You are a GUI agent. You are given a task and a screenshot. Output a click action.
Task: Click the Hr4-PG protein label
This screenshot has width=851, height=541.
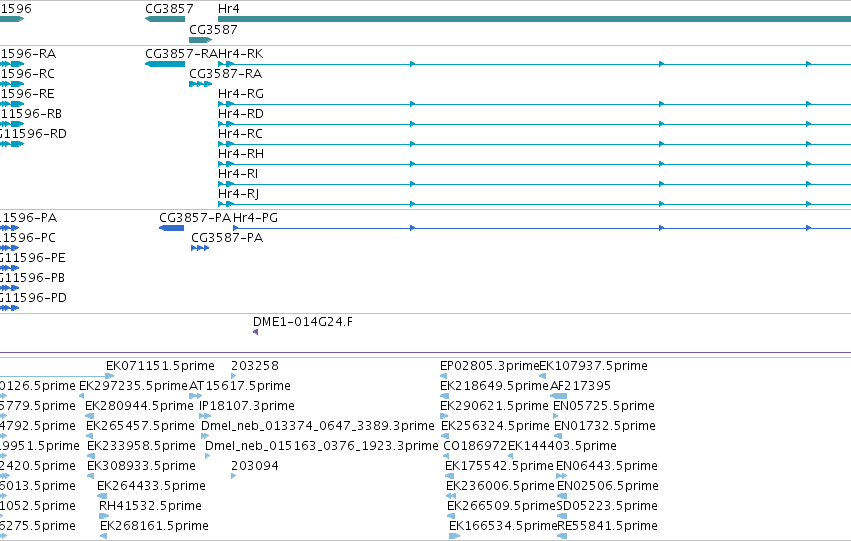pyautogui.click(x=255, y=218)
